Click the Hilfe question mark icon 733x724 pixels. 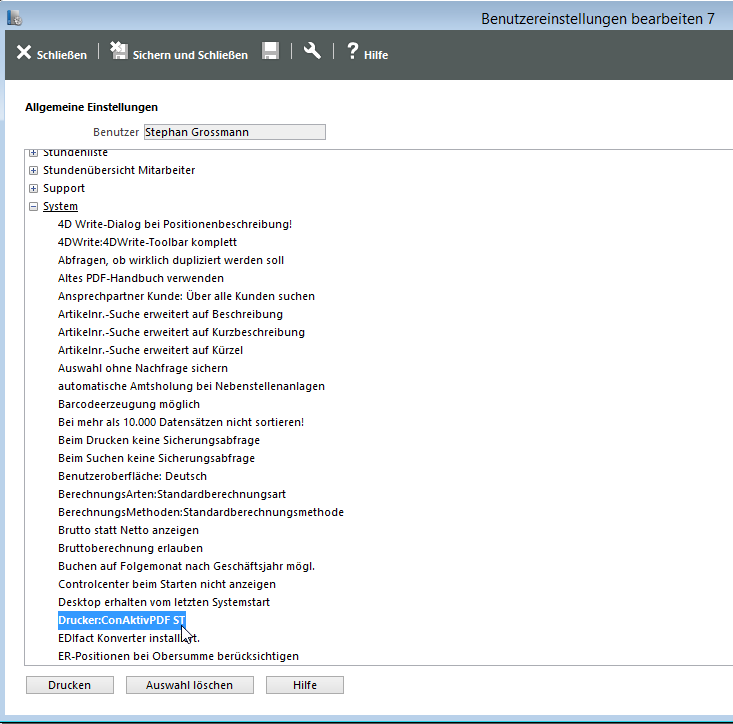pos(352,52)
